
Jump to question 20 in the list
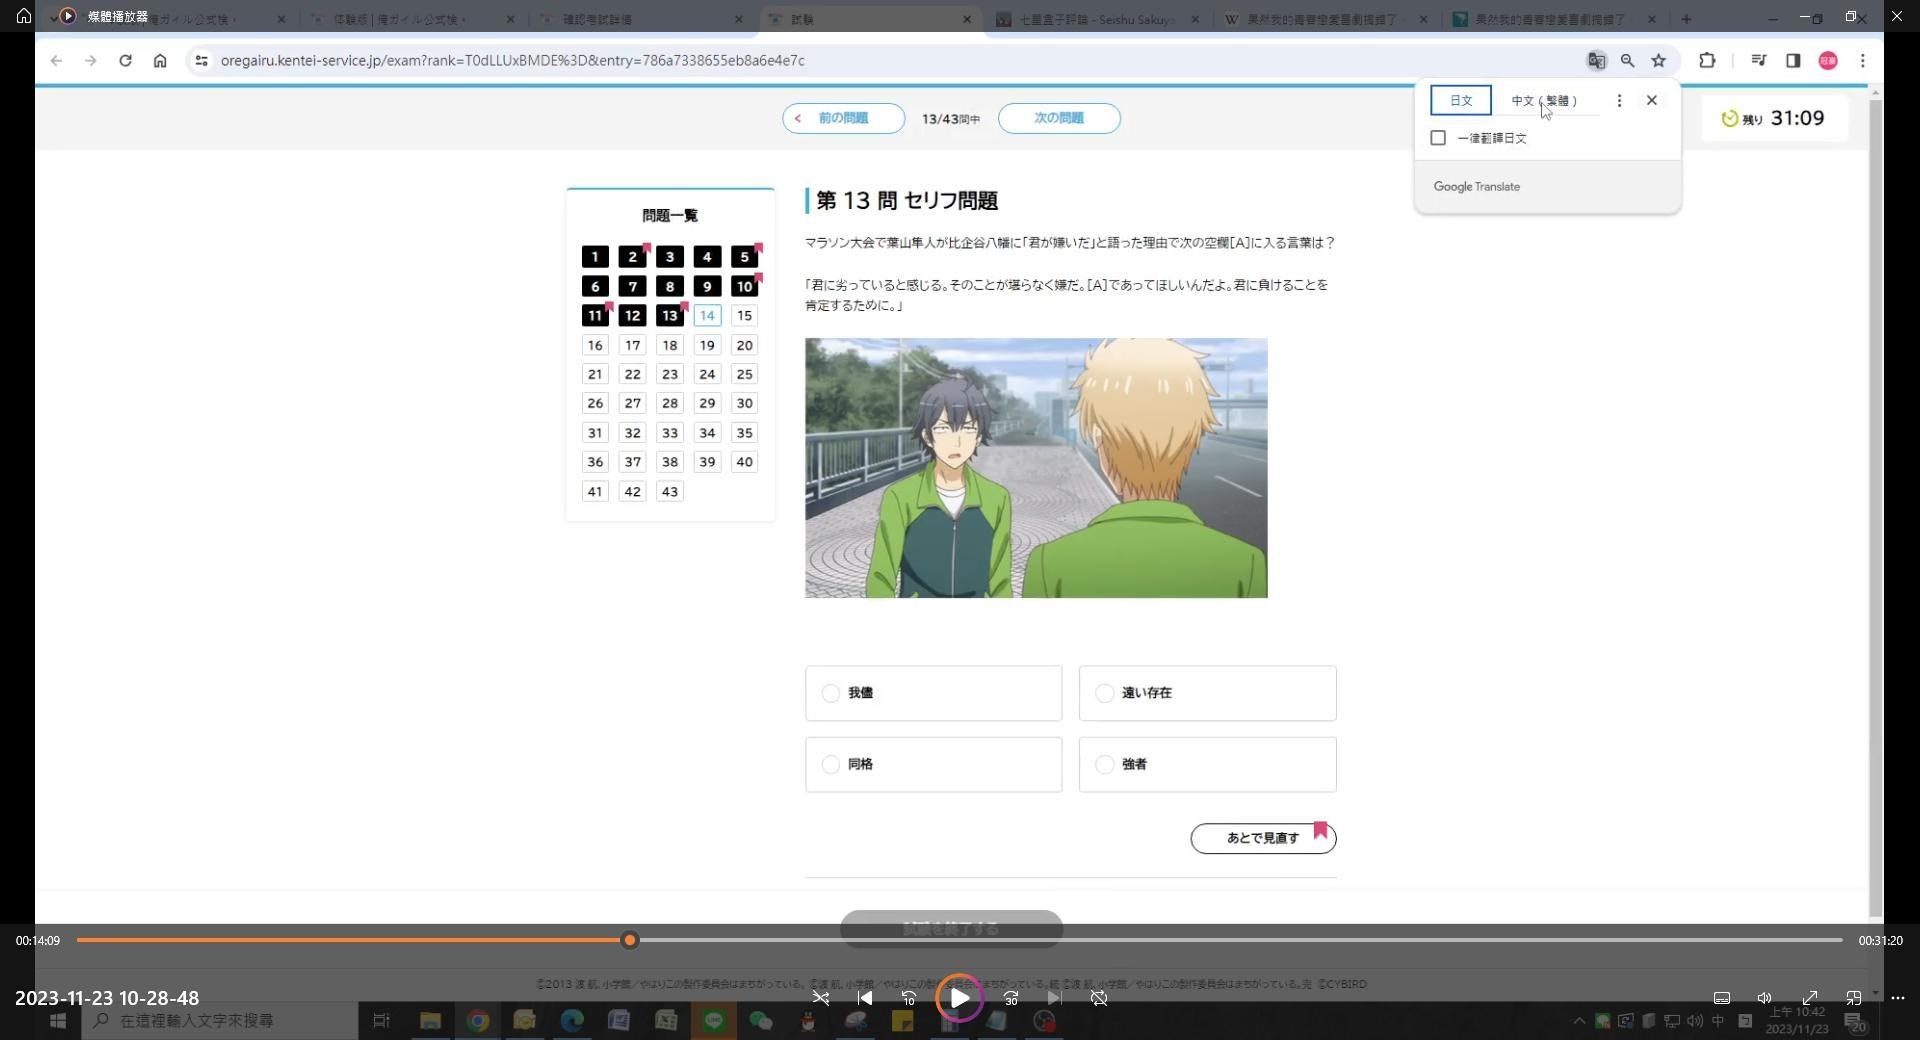[x=744, y=346]
